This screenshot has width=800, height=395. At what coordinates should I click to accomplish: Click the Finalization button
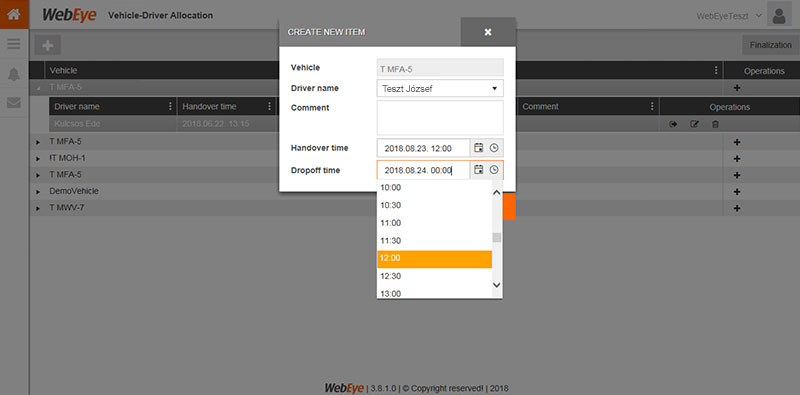click(770, 45)
